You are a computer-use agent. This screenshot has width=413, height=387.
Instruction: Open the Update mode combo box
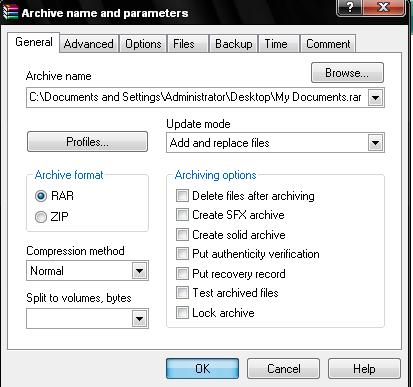(275, 143)
